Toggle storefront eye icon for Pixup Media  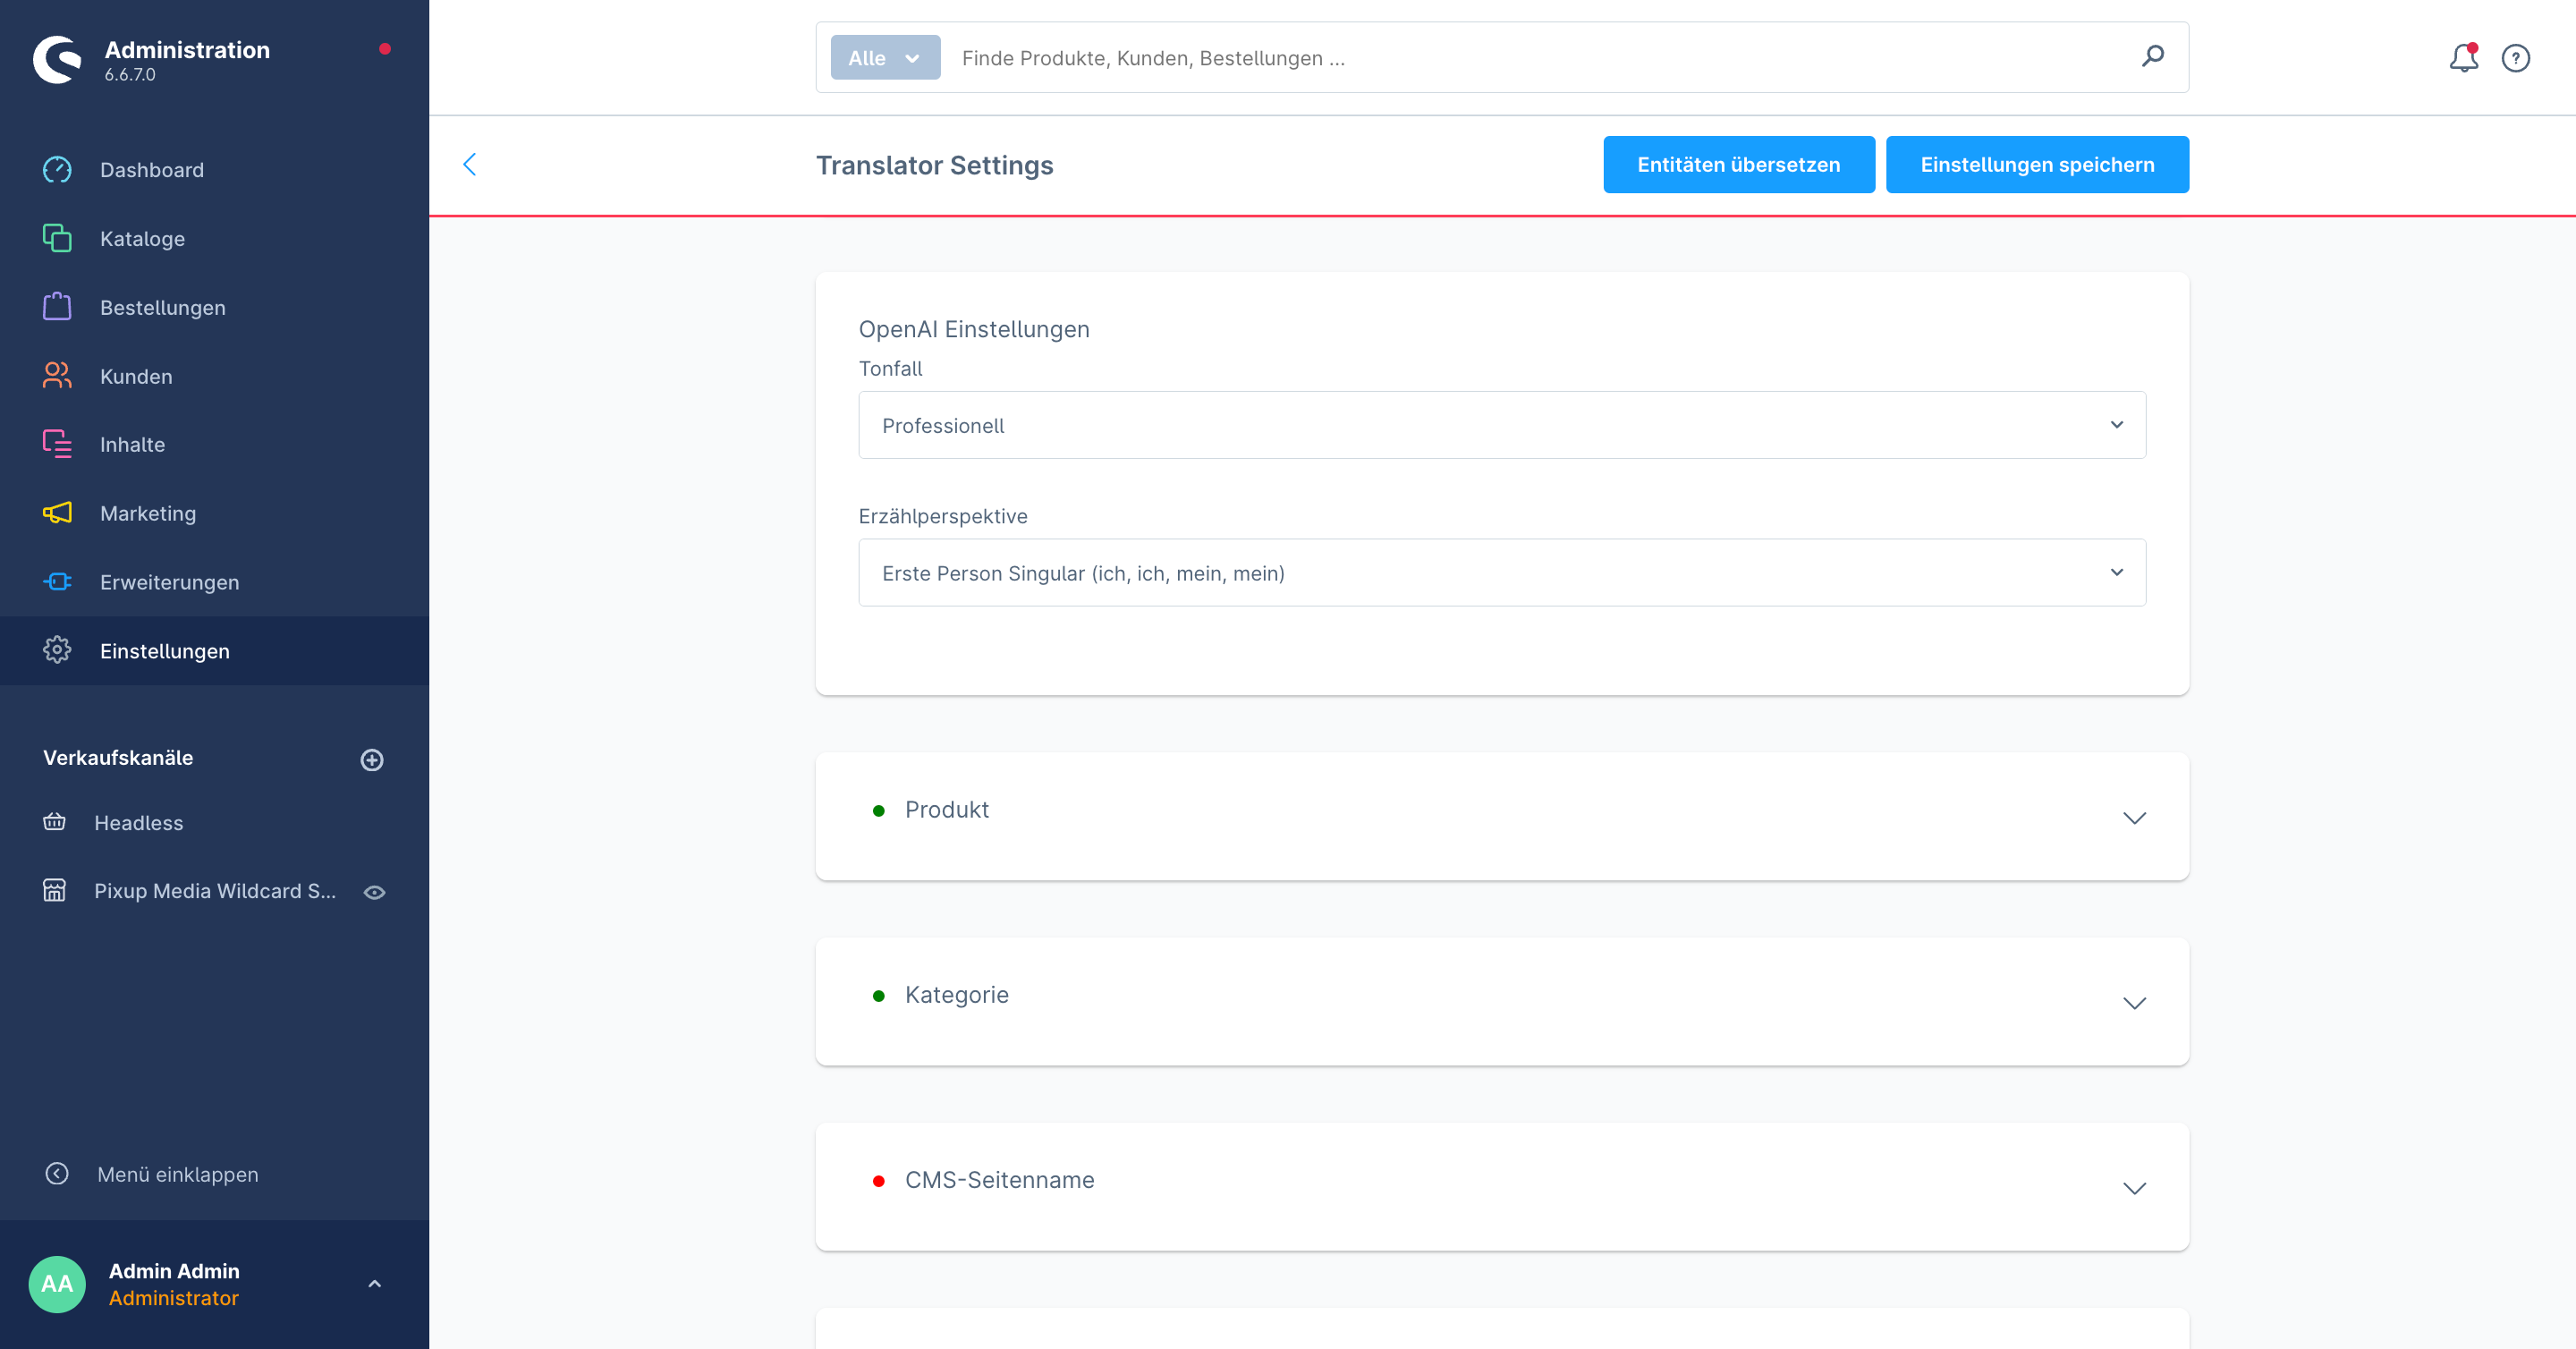[375, 892]
